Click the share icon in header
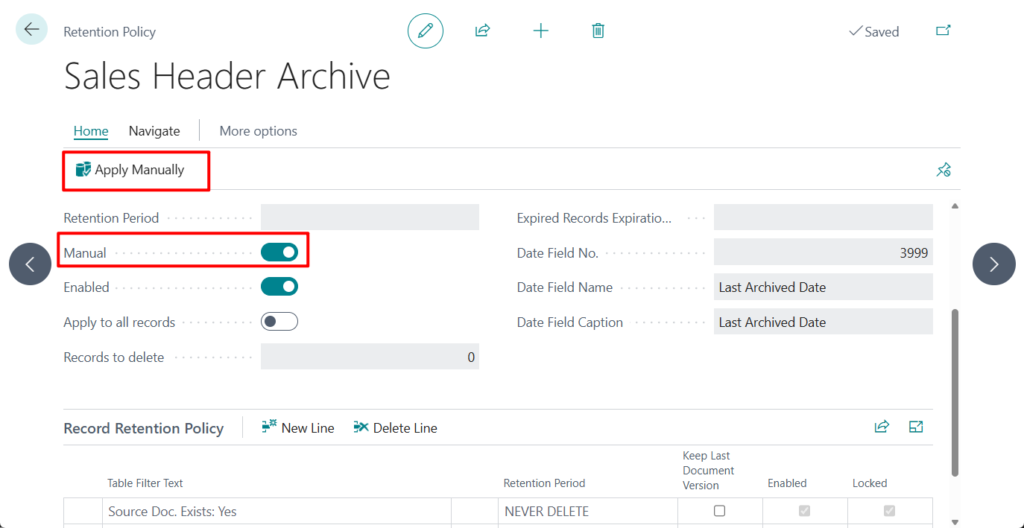Image resolution: width=1024 pixels, height=528 pixels. coord(482,31)
